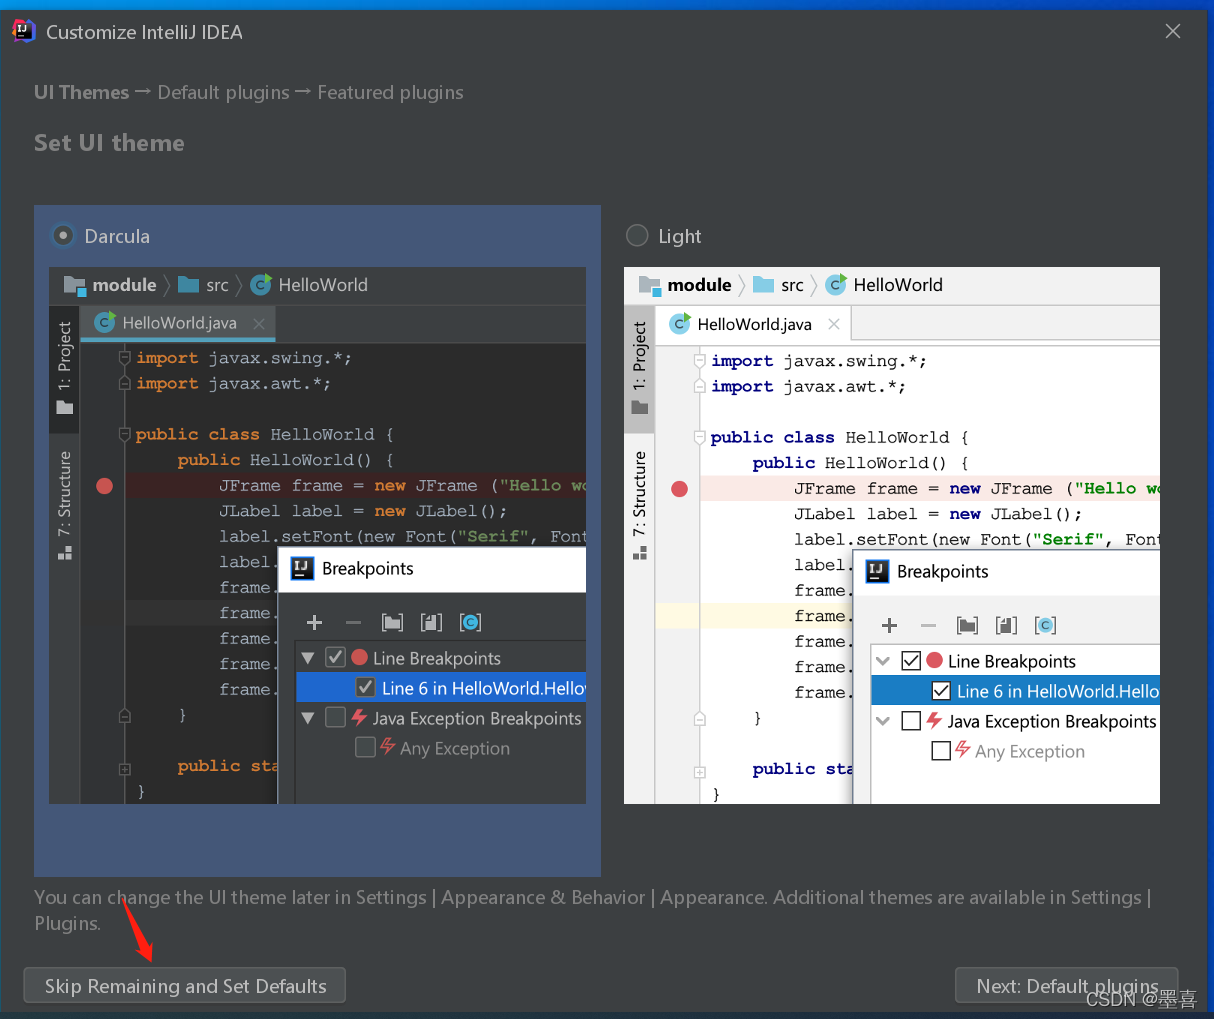Open the 1: Project tool tab in Darcula preview

(x=65, y=367)
